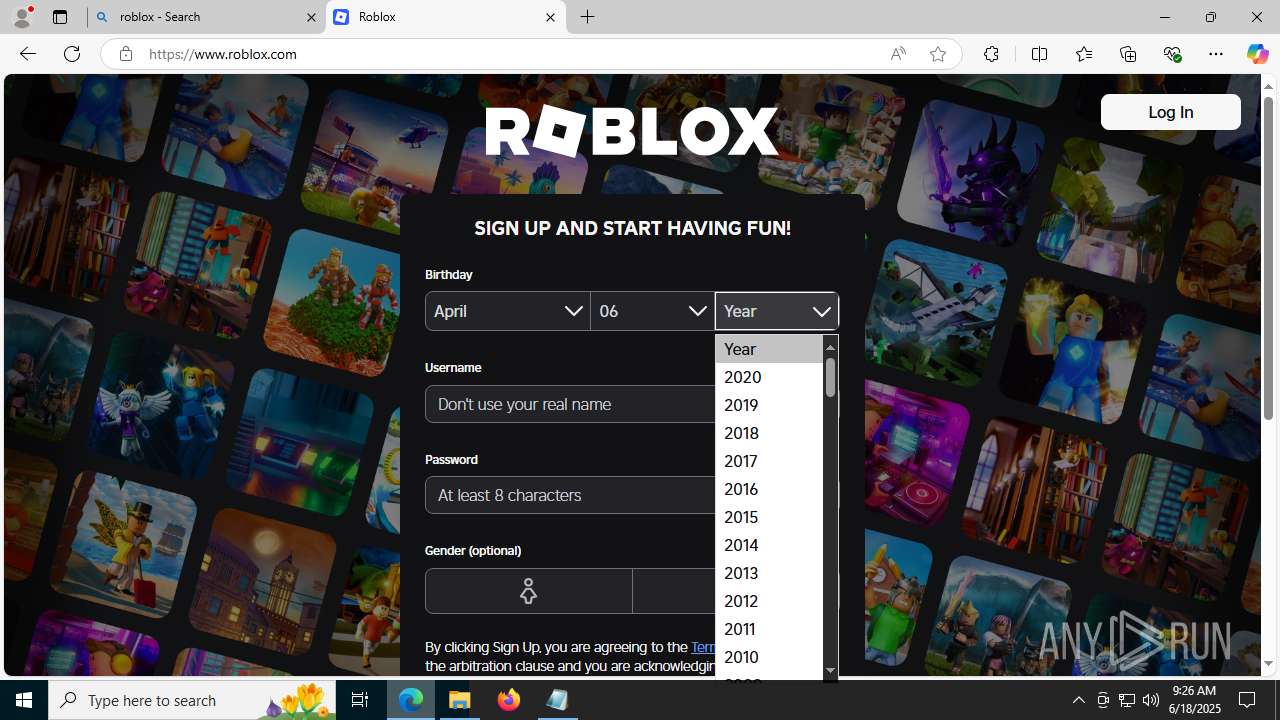The width and height of the screenshot is (1280, 720).
Task: Open Favorites list icon
Action: click(1083, 54)
